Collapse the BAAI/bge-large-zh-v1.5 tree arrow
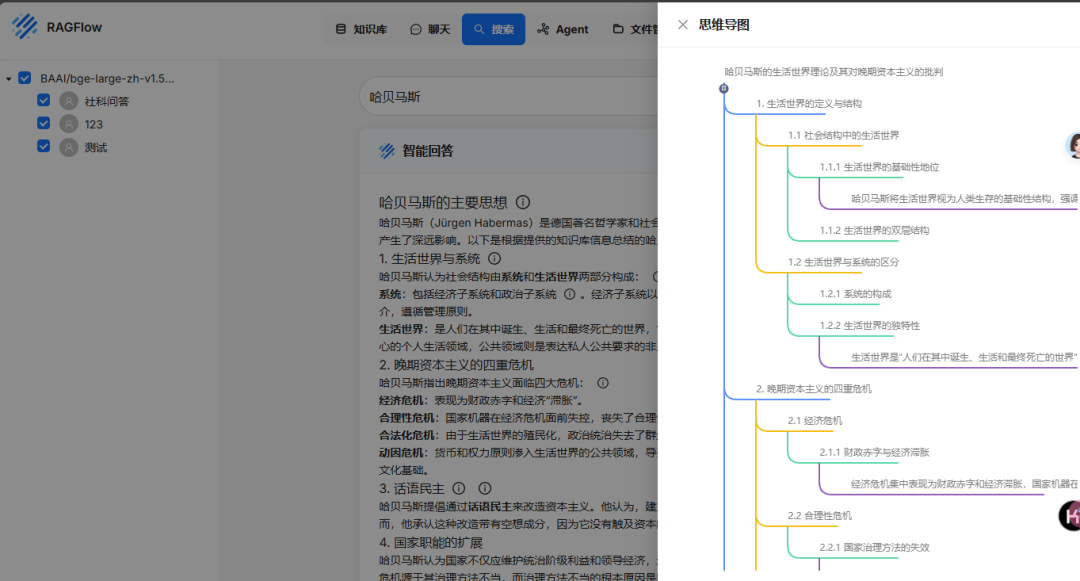1080x581 pixels. point(9,78)
